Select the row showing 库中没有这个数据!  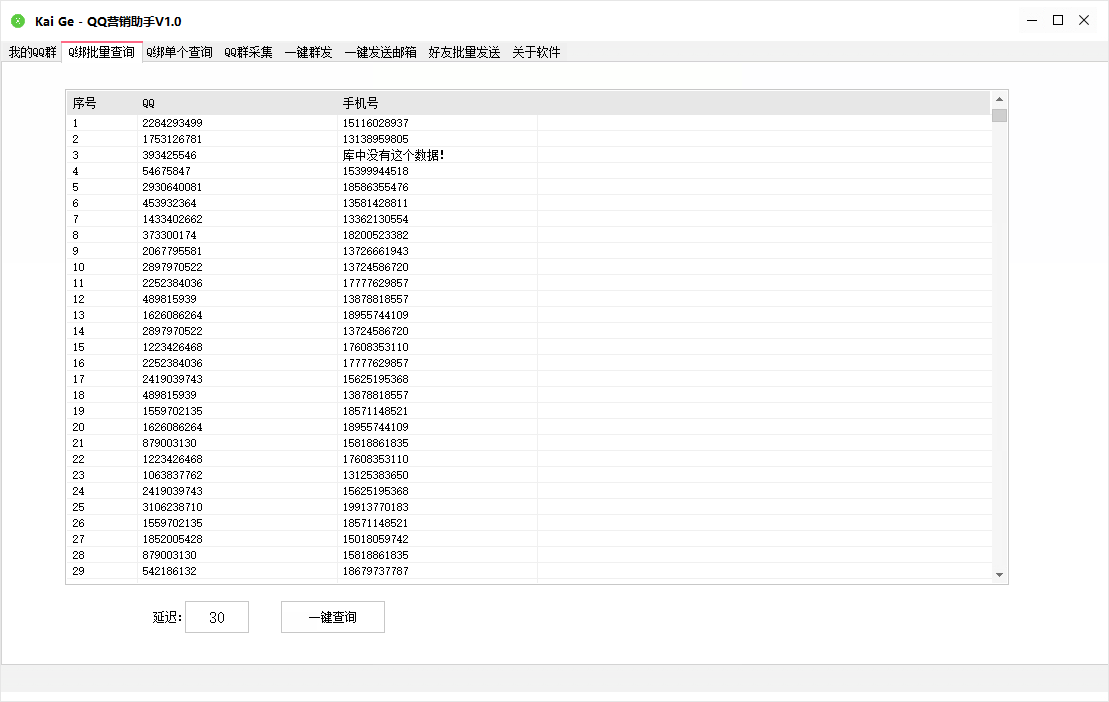click(392, 155)
